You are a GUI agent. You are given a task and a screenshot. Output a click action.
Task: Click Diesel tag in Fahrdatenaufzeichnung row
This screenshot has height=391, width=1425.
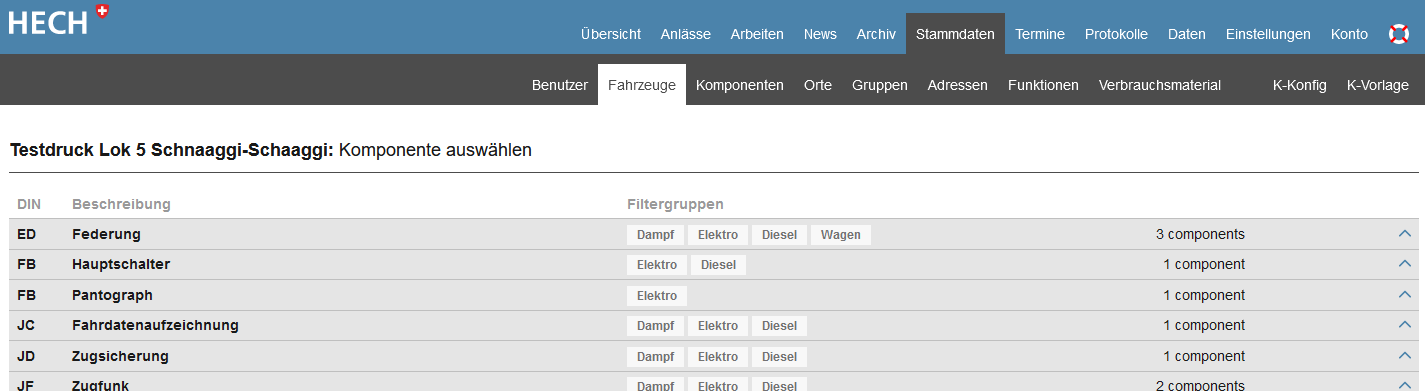click(779, 326)
